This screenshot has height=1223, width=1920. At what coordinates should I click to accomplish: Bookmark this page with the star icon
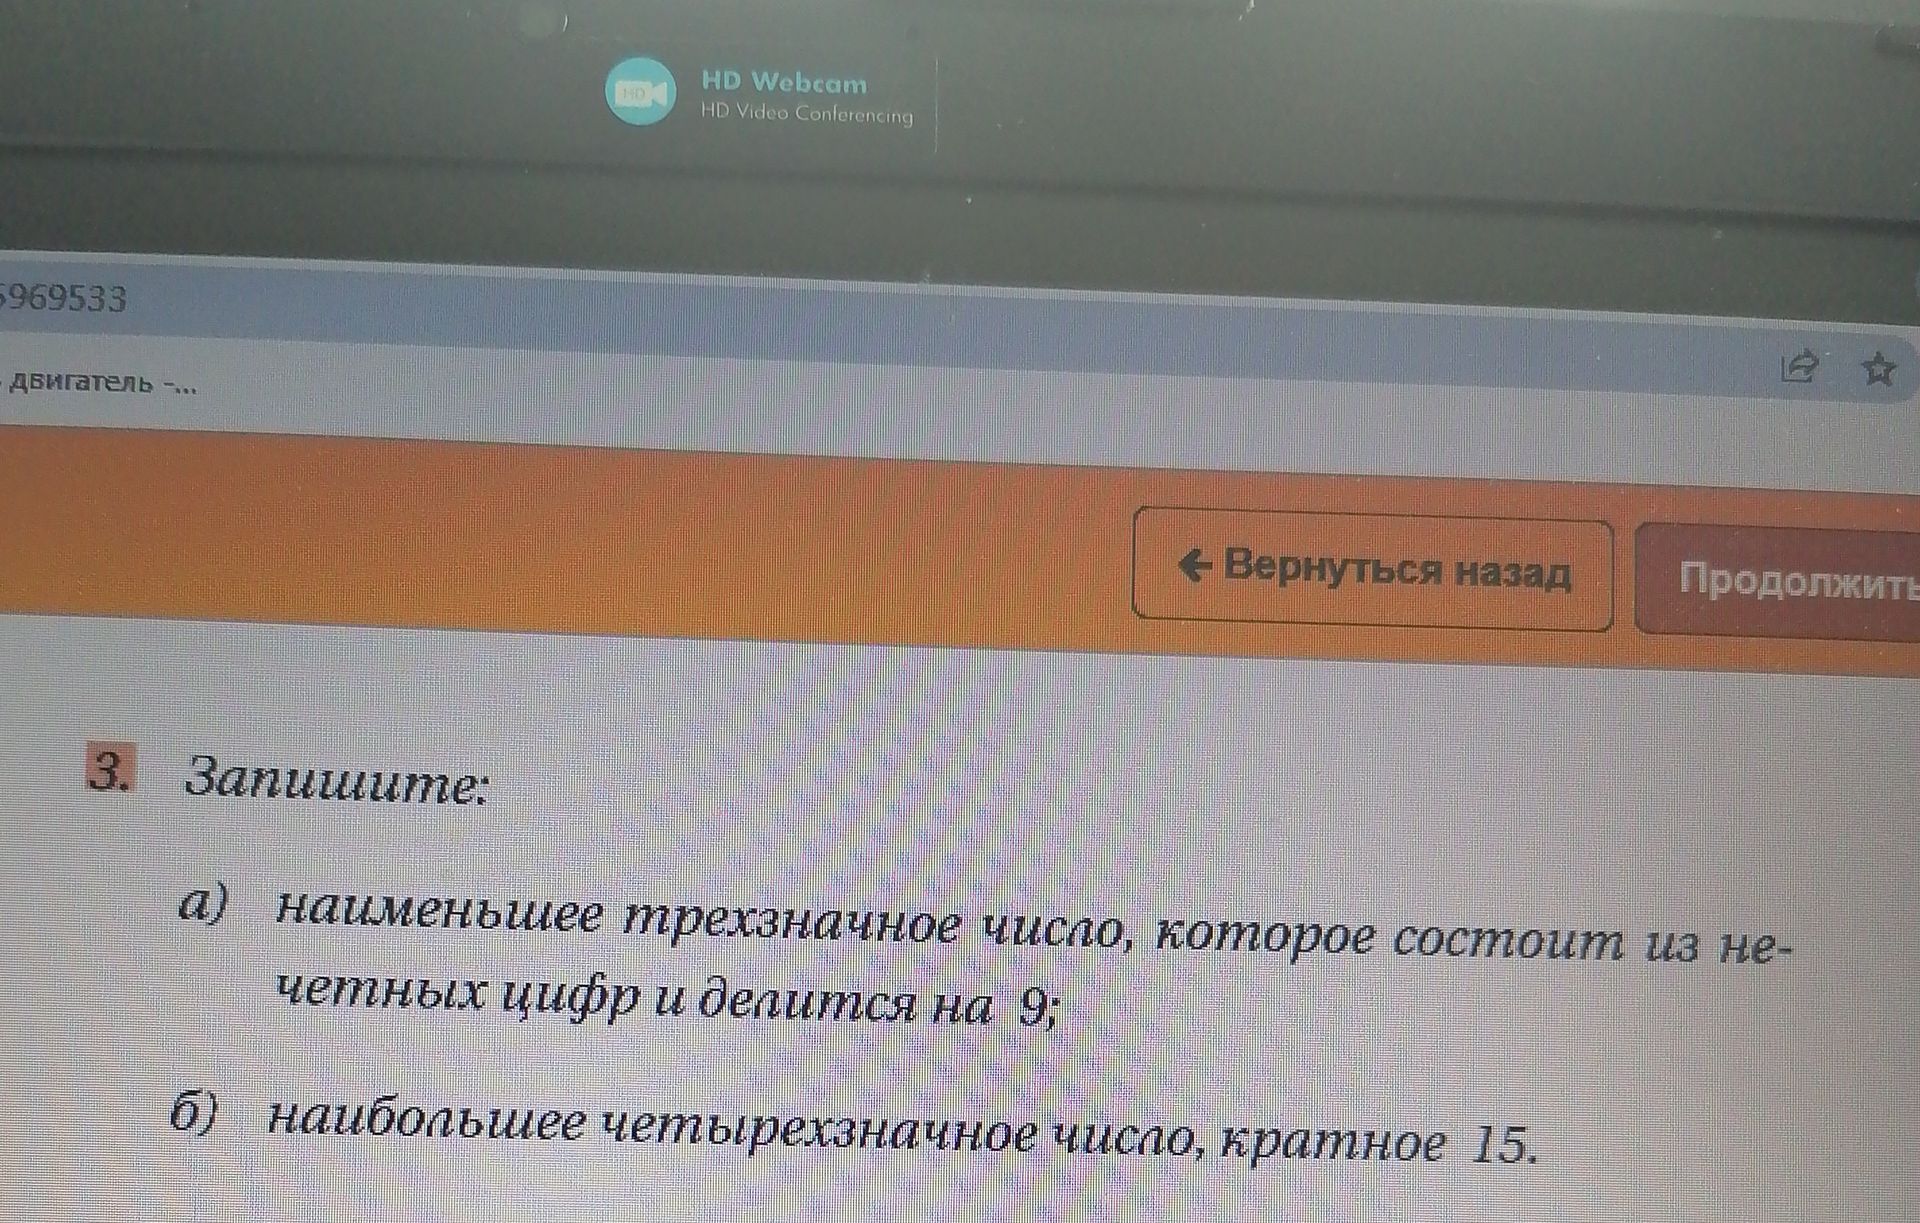(1879, 369)
